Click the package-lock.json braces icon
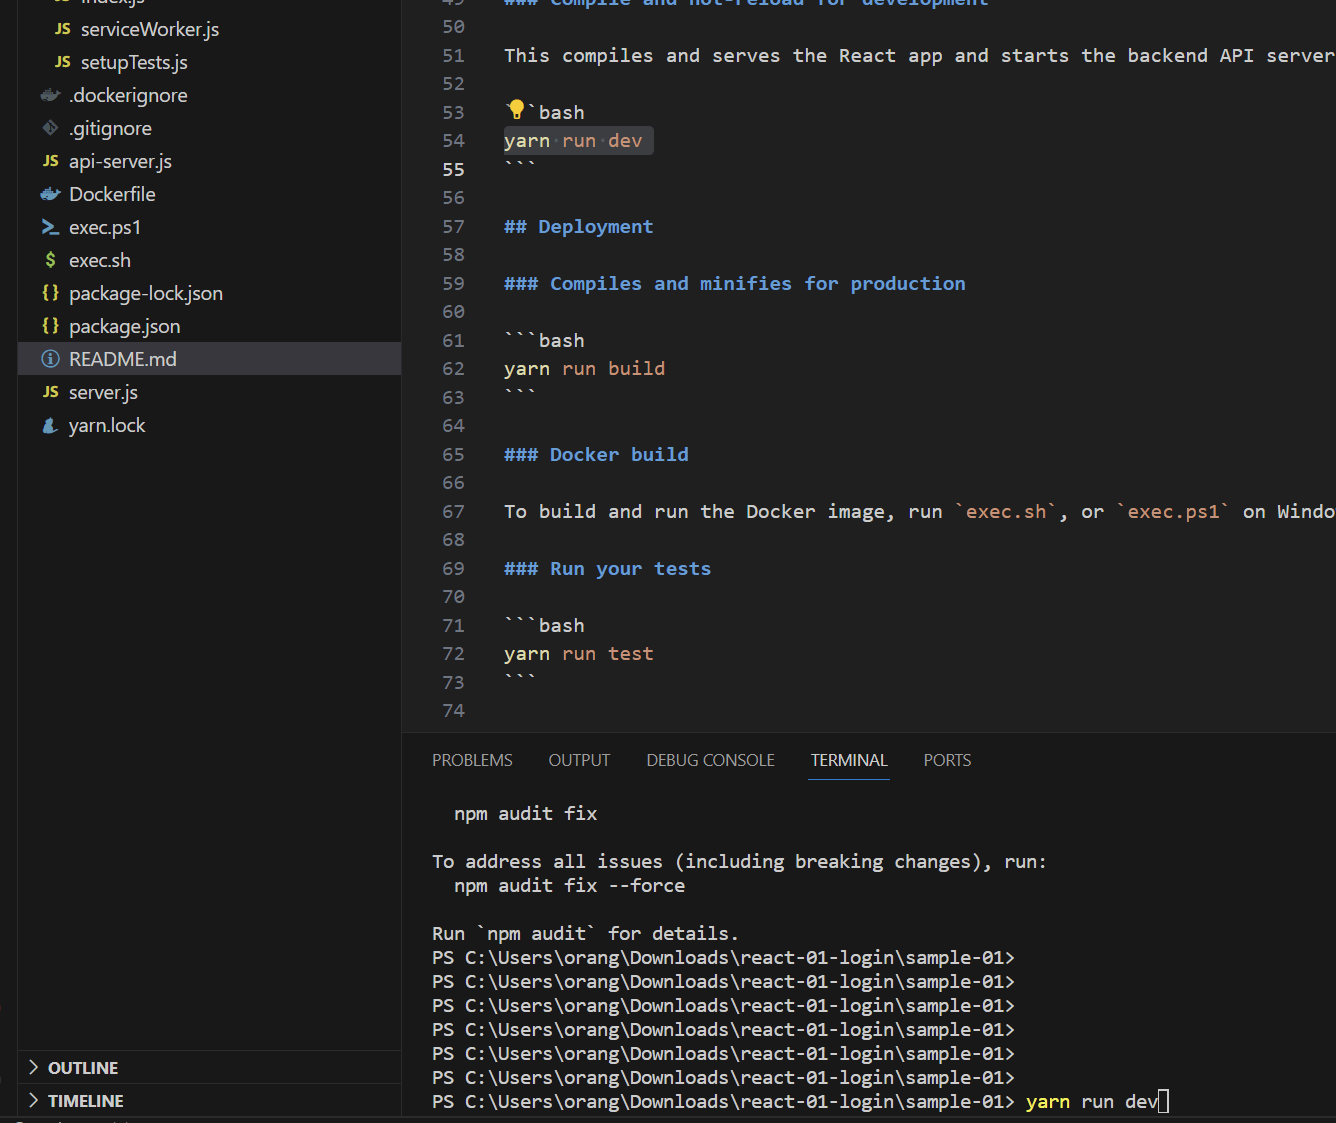This screenshot has height=1123, width=1336. pyautogui.click(x=51, y=293)
